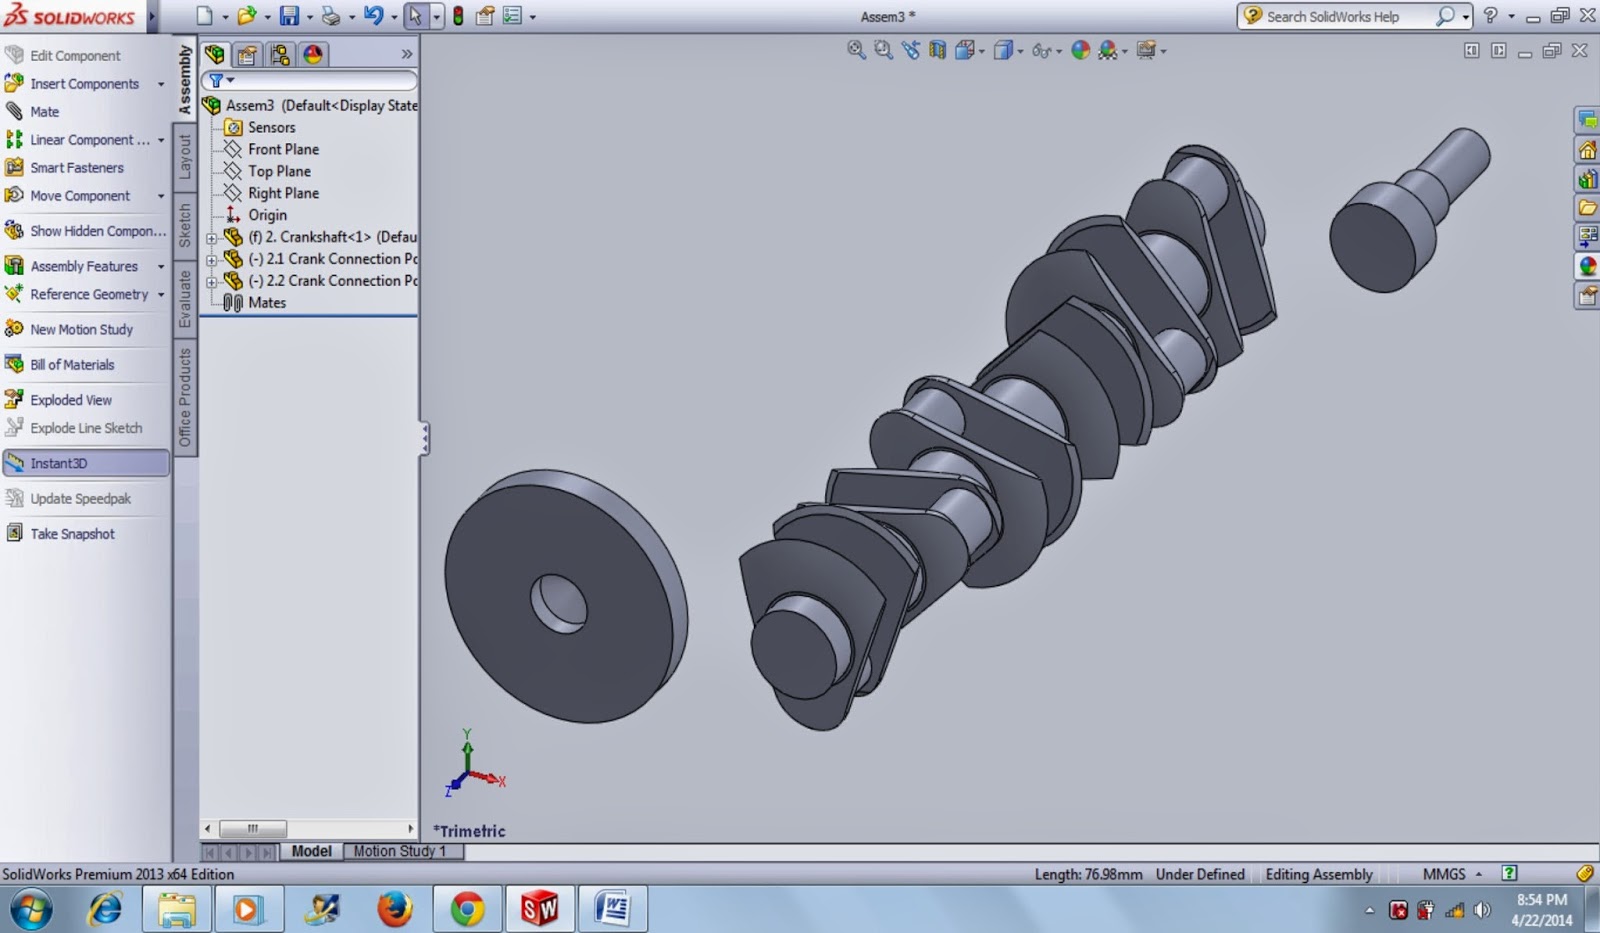
Task: Click Take Snapshot
Action: (60, 534)
